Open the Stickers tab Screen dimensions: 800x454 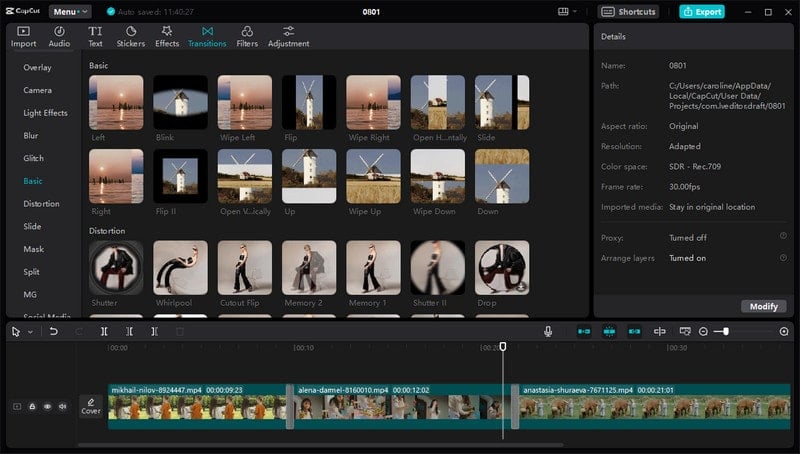[x=131, y=37]
